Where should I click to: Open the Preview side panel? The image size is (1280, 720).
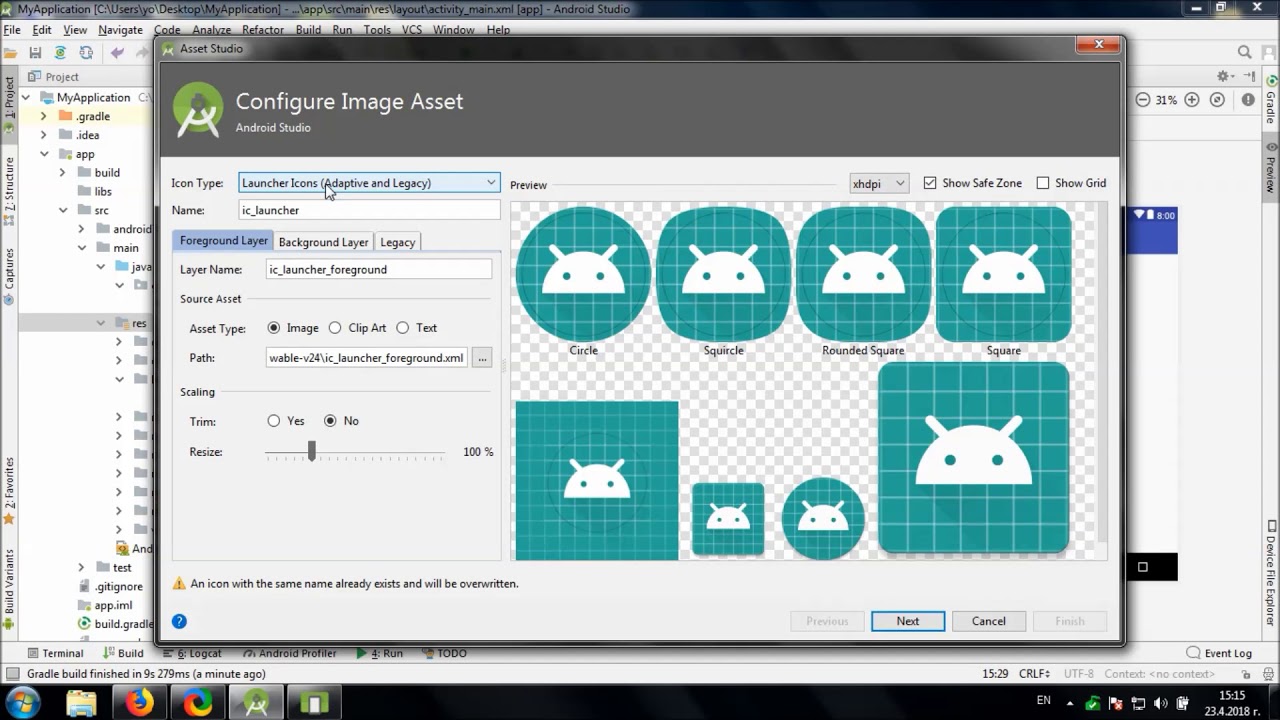pos(1271,168)
